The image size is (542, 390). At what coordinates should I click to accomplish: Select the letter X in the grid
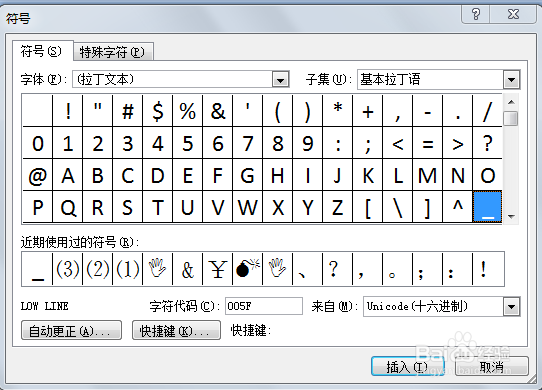click(x=278, y=207)
